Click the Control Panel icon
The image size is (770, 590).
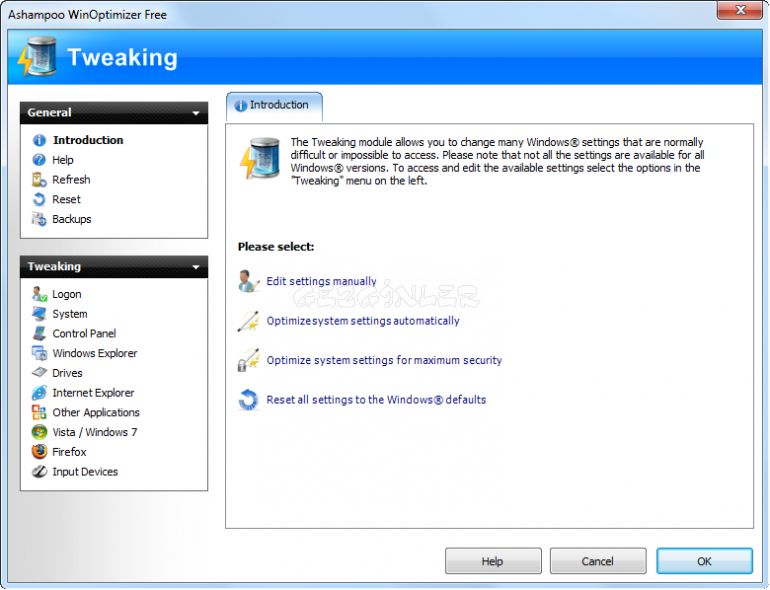(x=39, y=334)
